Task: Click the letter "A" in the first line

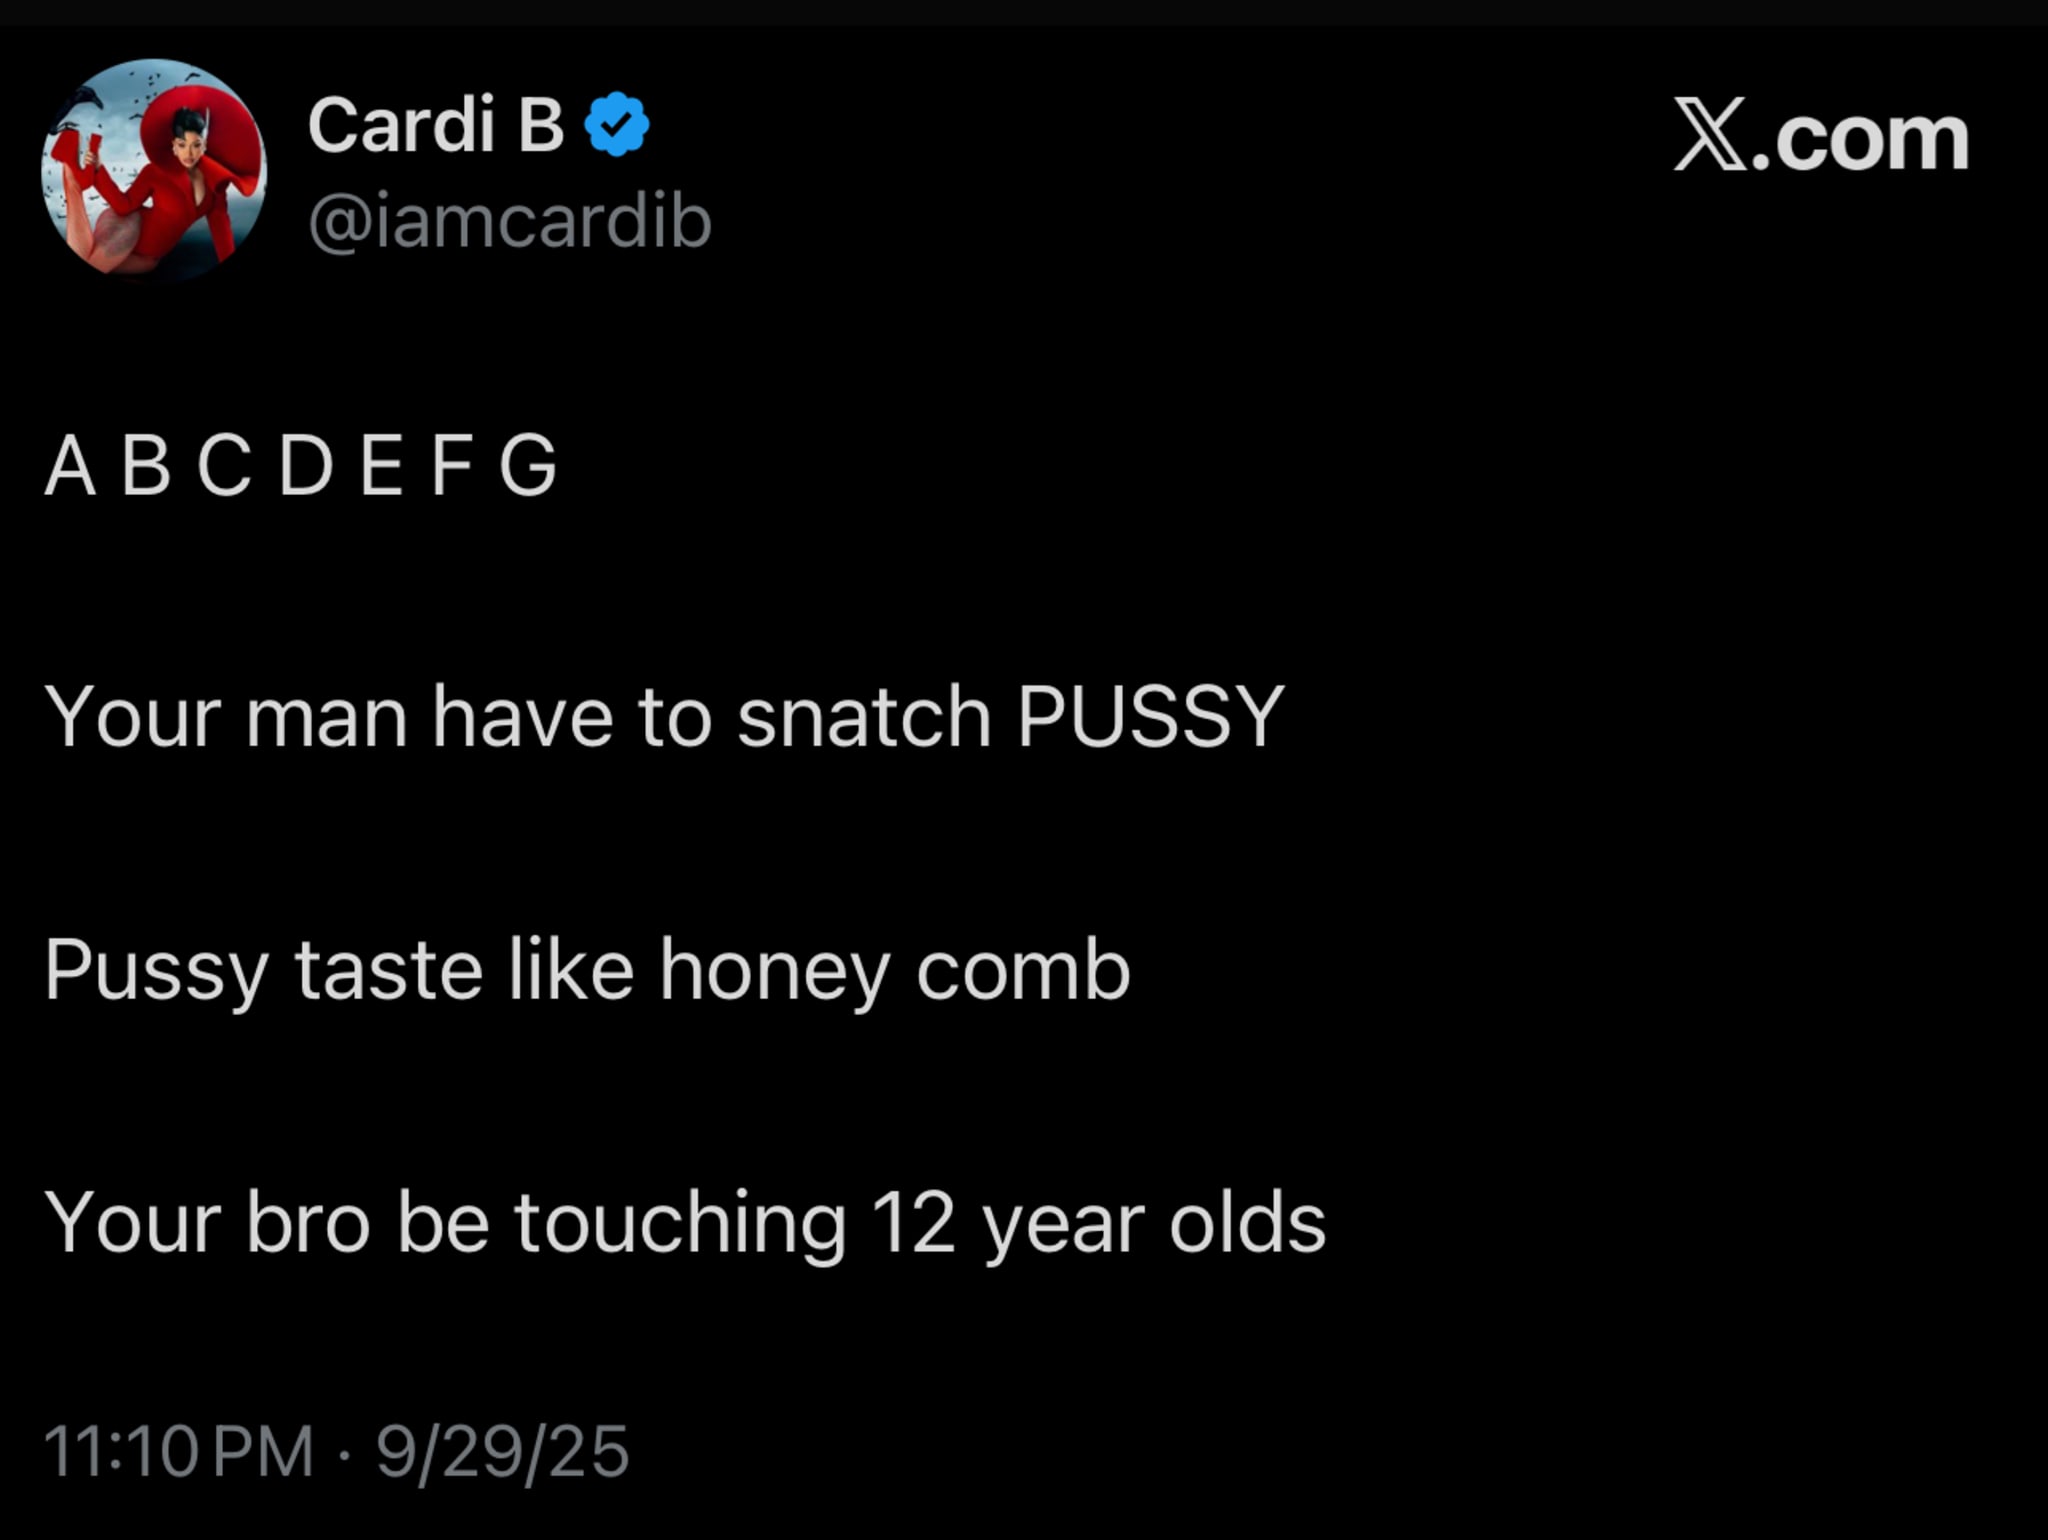Action: point(70,465)
